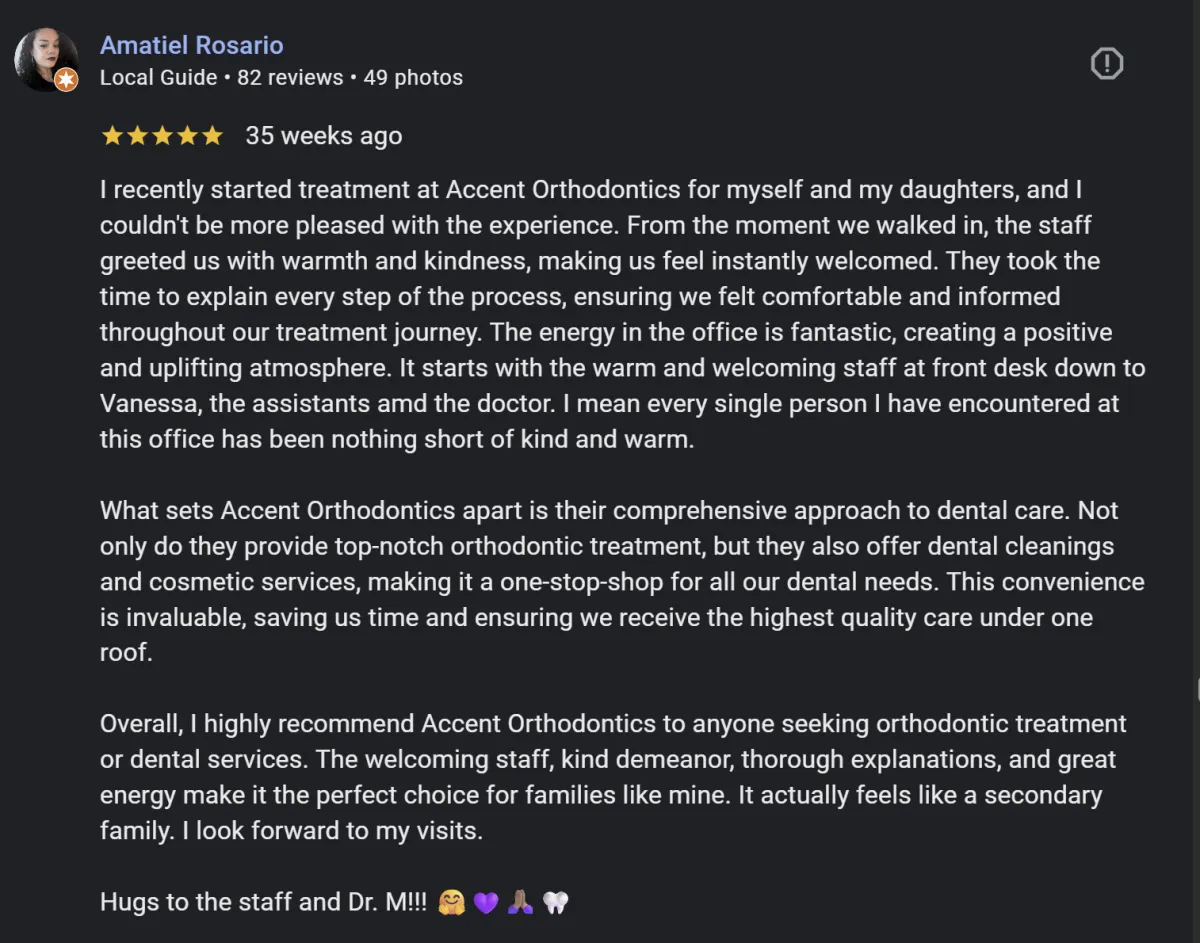Click the tooth emoji
Image resolution: width=1200 pixels, height=943 pixels.
(555, 903)
